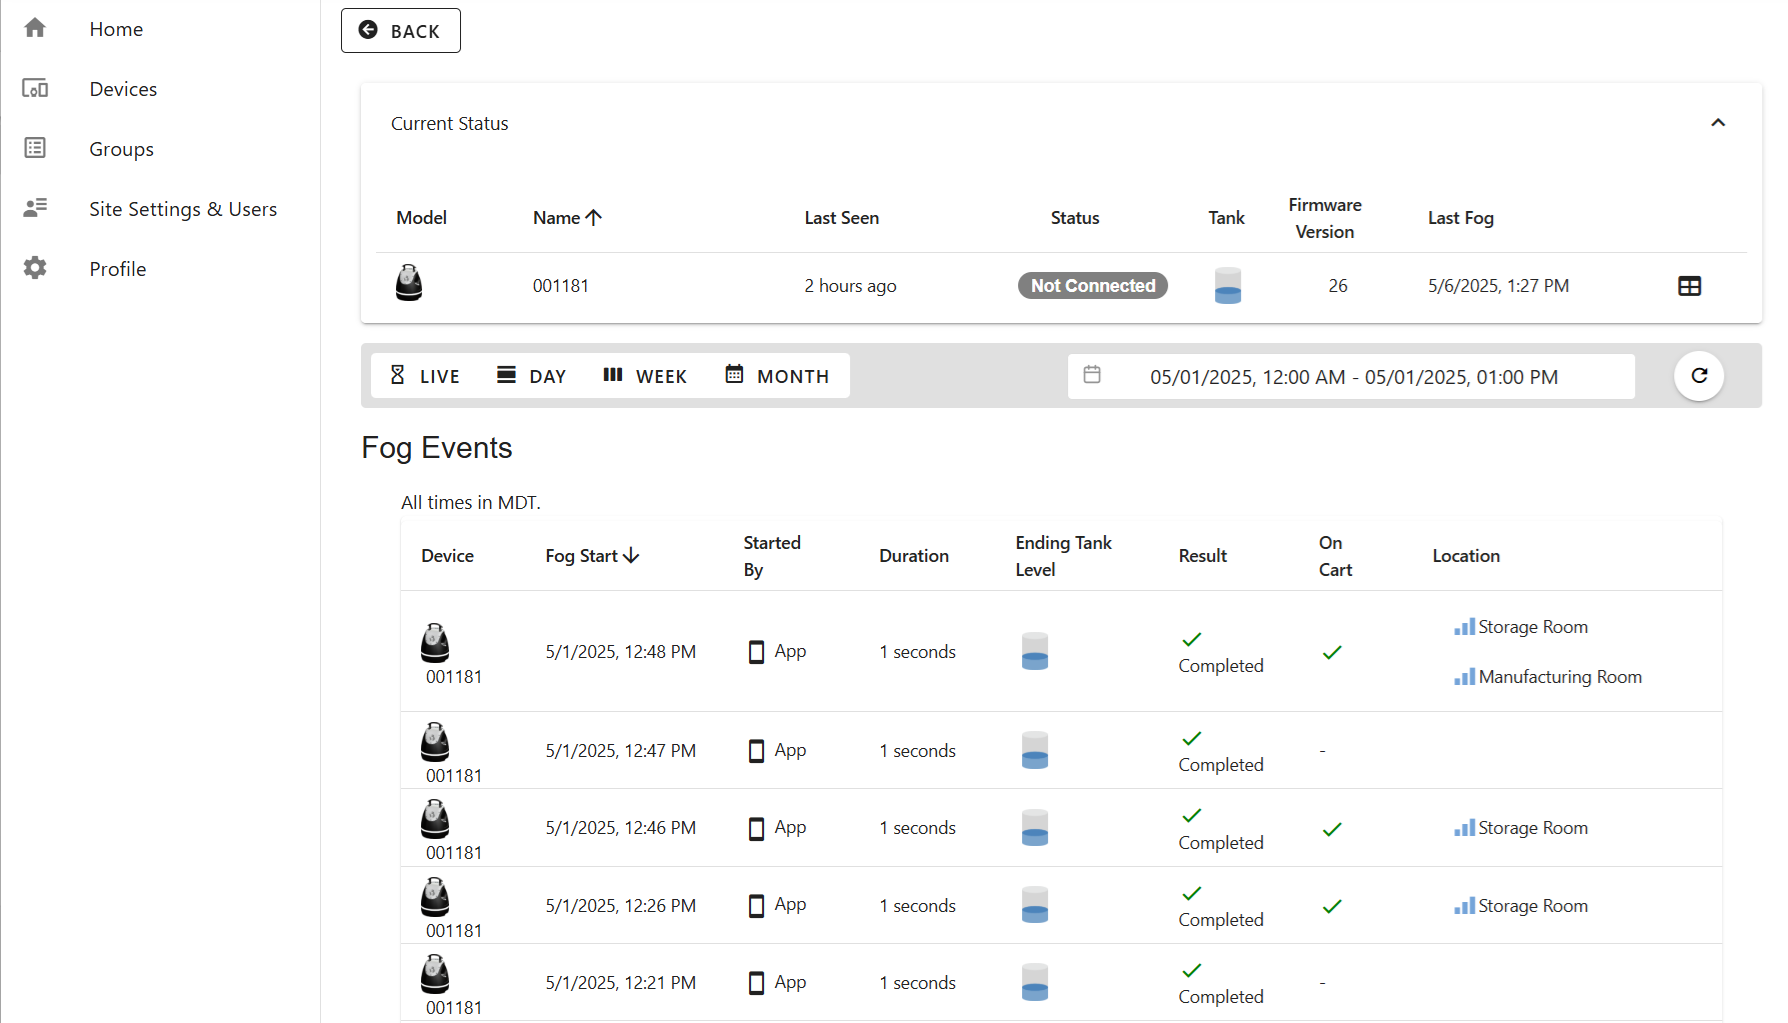Switch to WEEK view
The height and width of the screenshot is (1023, 1788).
645,376
